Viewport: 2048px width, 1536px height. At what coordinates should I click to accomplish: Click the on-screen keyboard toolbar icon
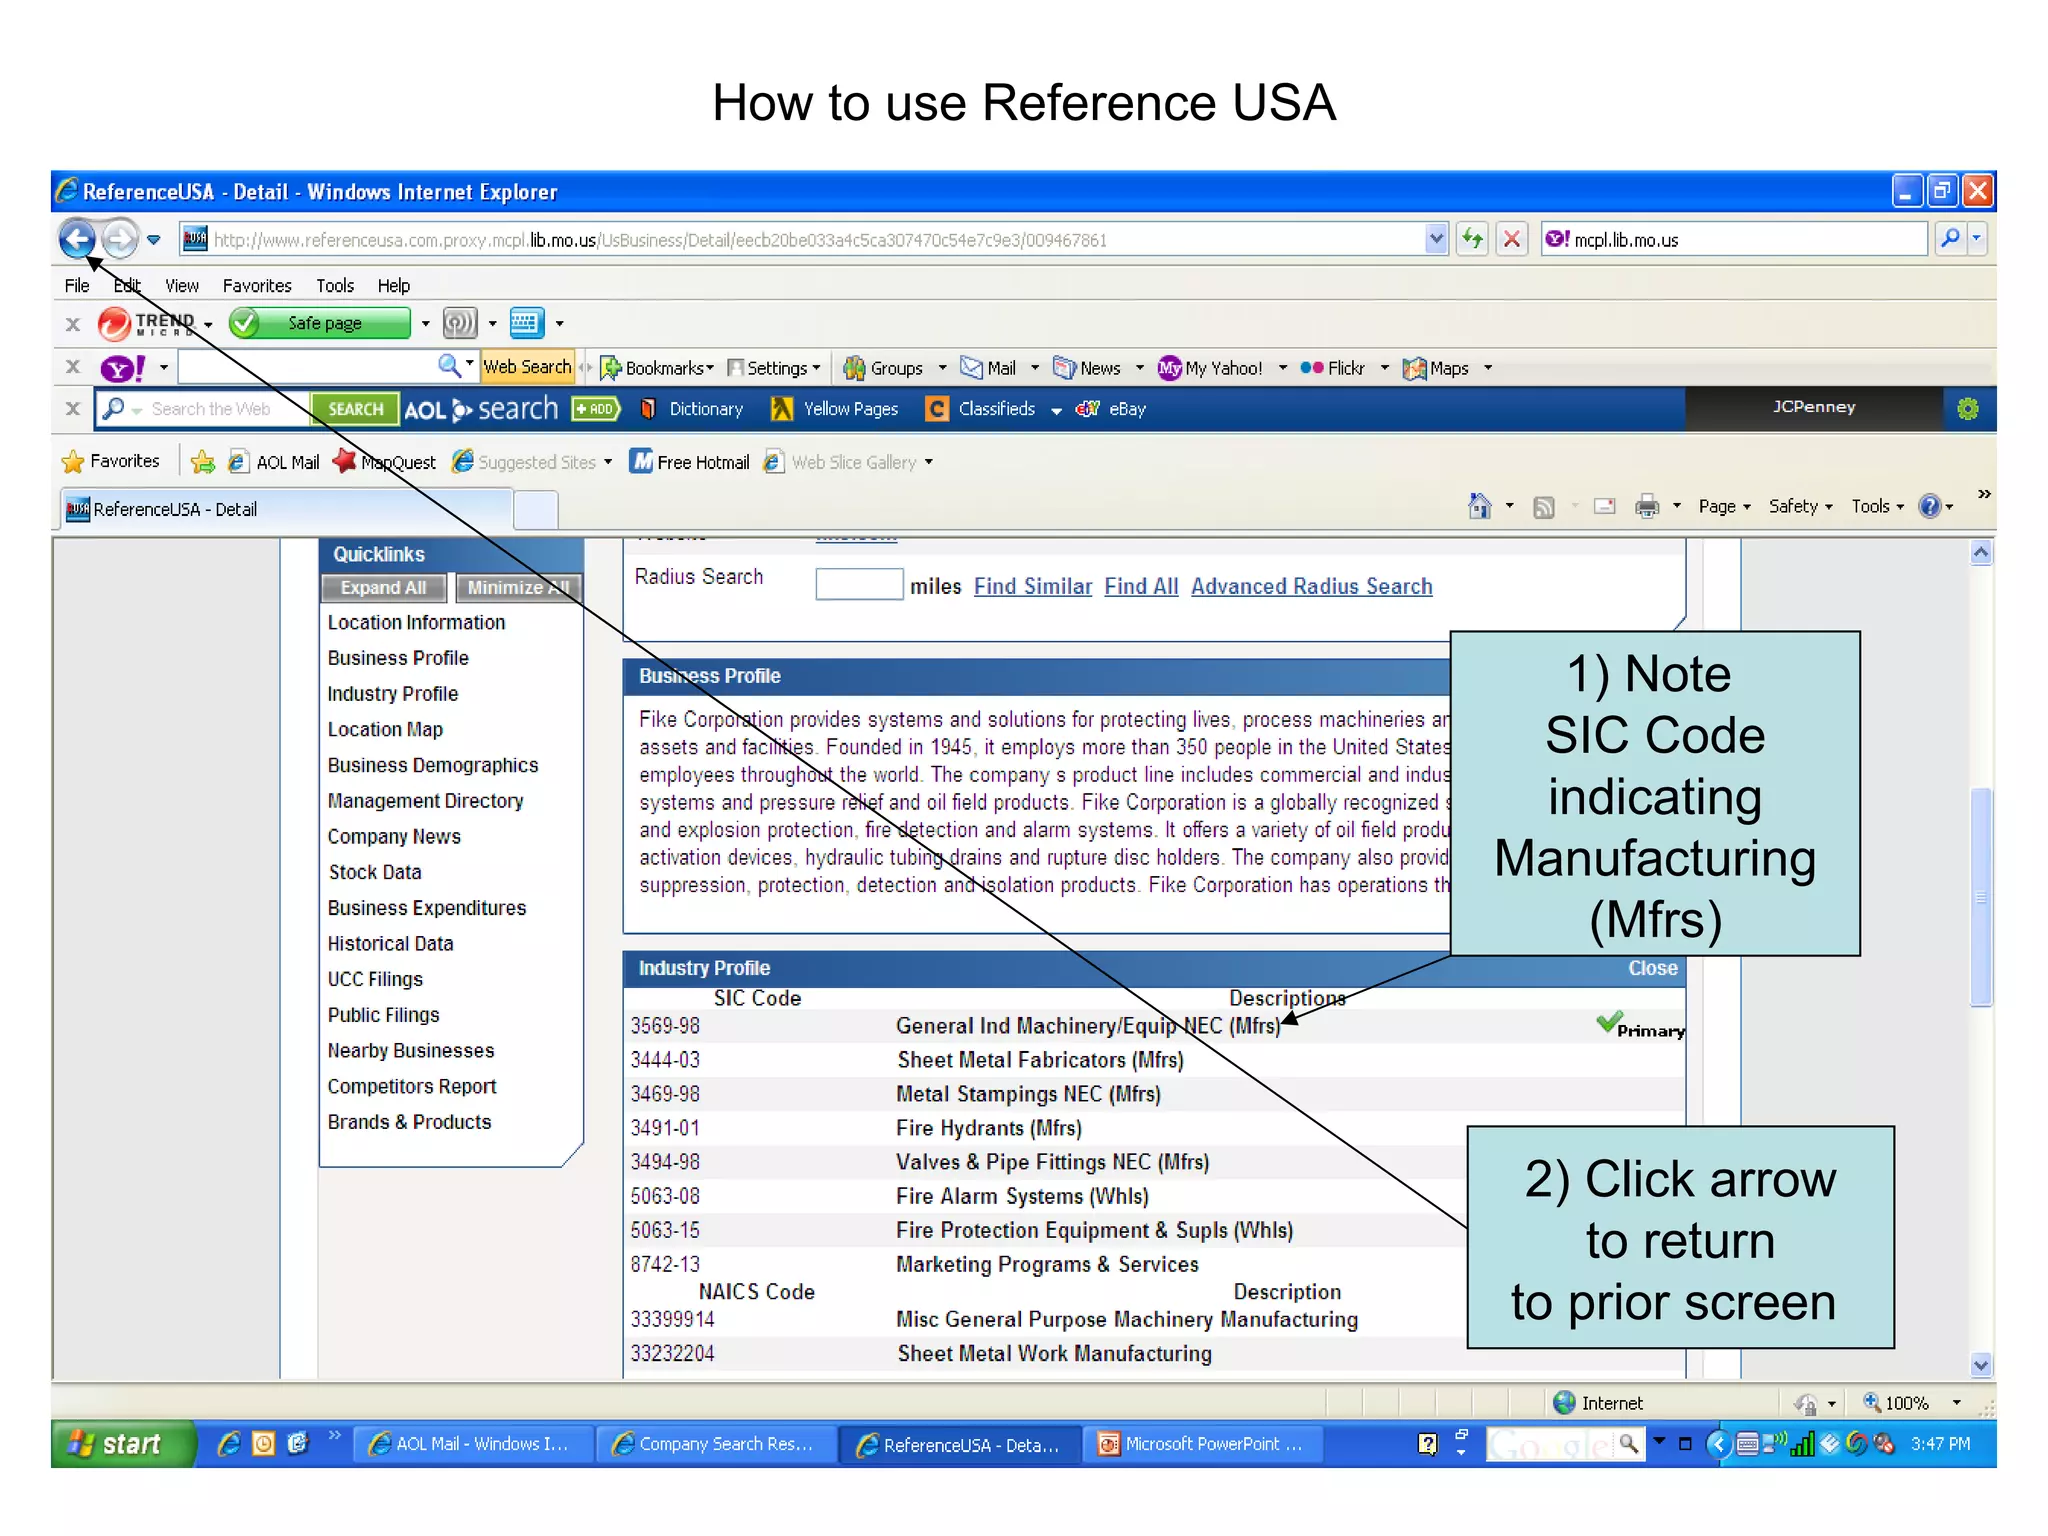[x=525, y=323]
